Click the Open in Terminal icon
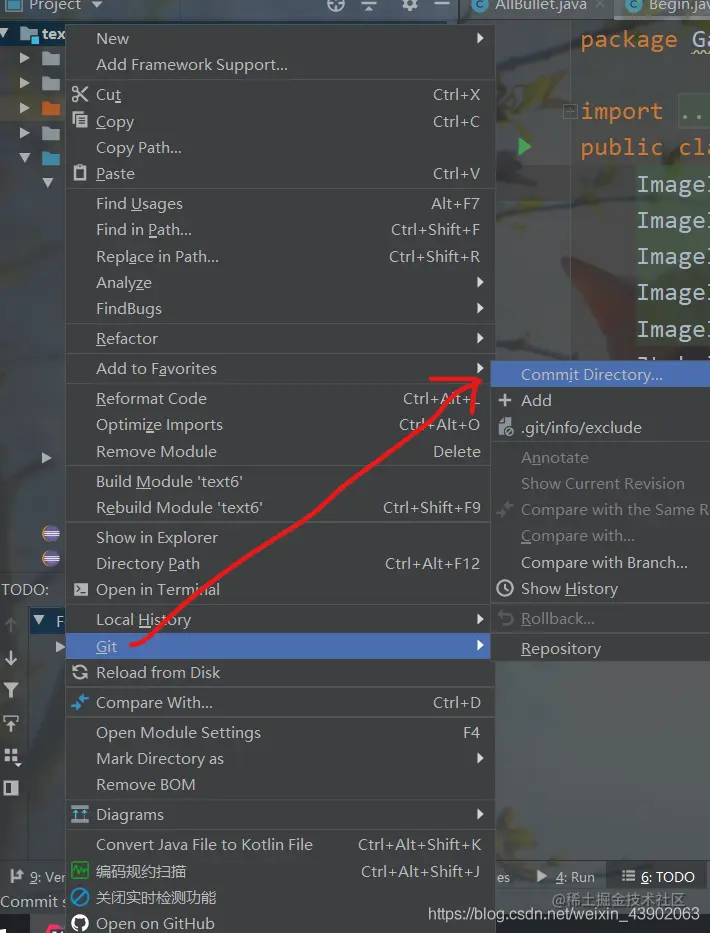Screen dimensions: 710x933 point(80,589)
